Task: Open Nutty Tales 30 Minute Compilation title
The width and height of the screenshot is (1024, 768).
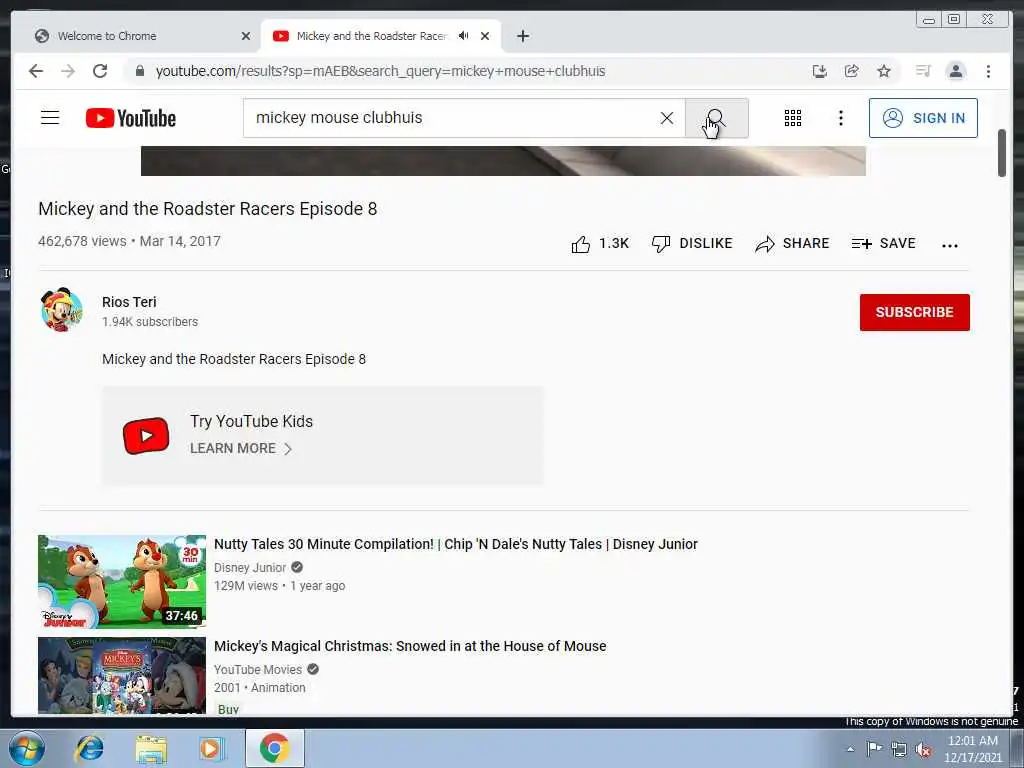Action: (x=456, y=544)
